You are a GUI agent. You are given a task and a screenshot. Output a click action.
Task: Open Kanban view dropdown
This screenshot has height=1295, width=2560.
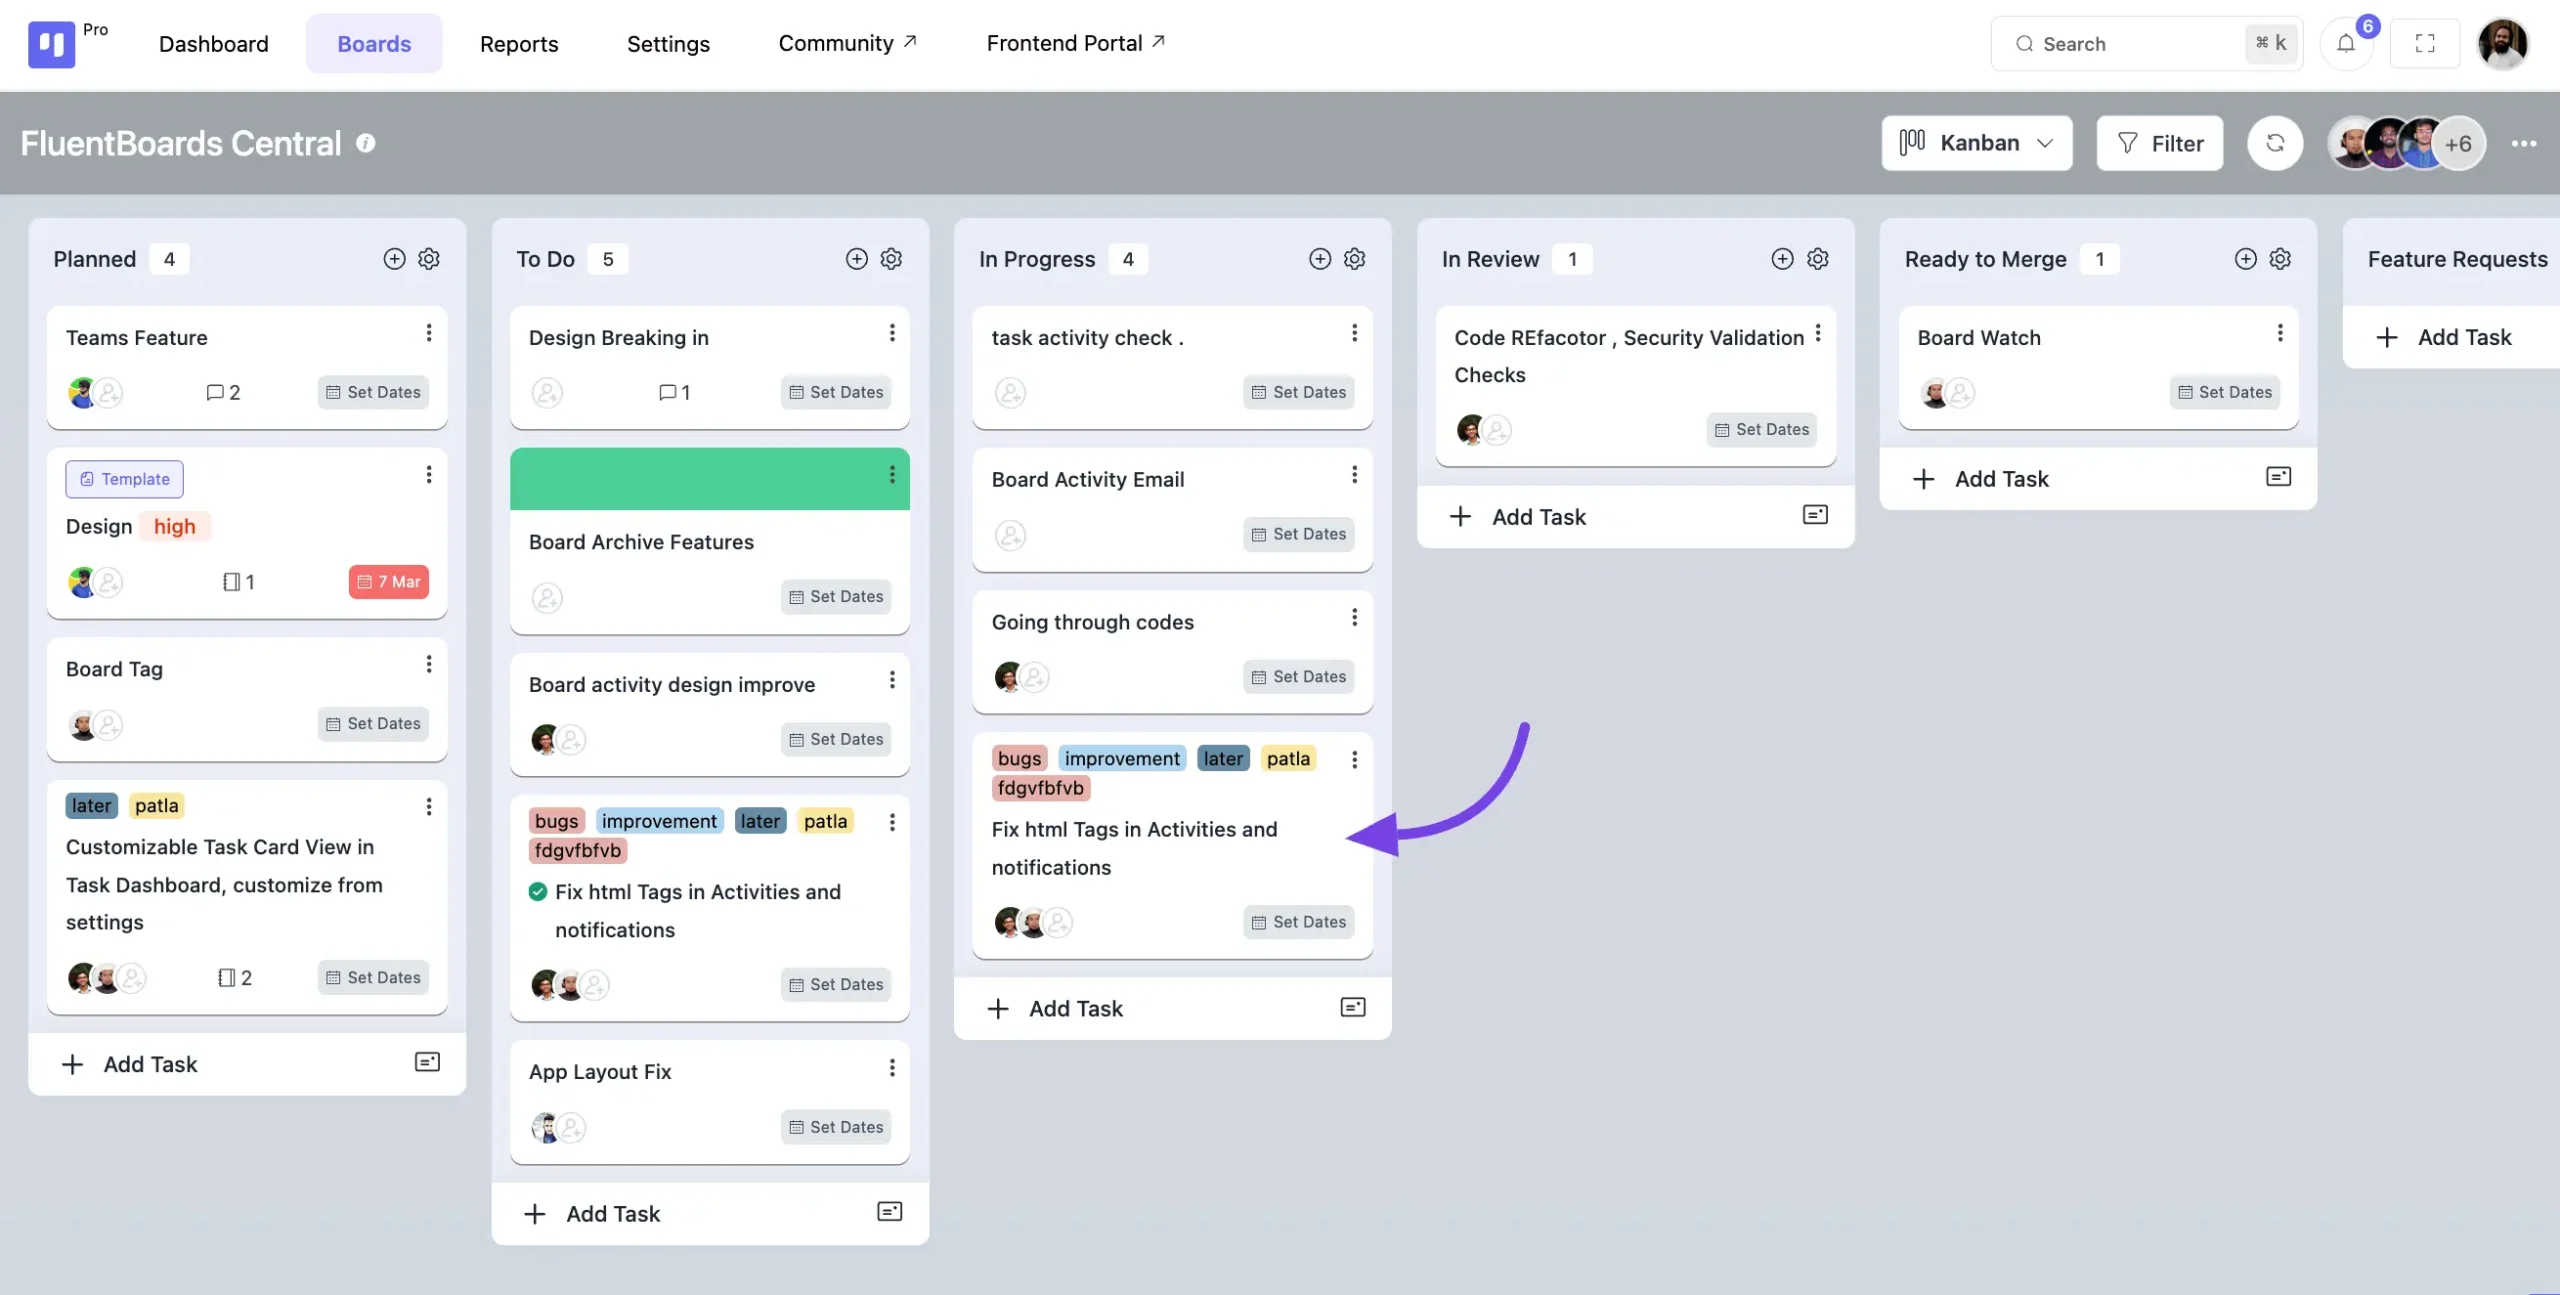1976,143
